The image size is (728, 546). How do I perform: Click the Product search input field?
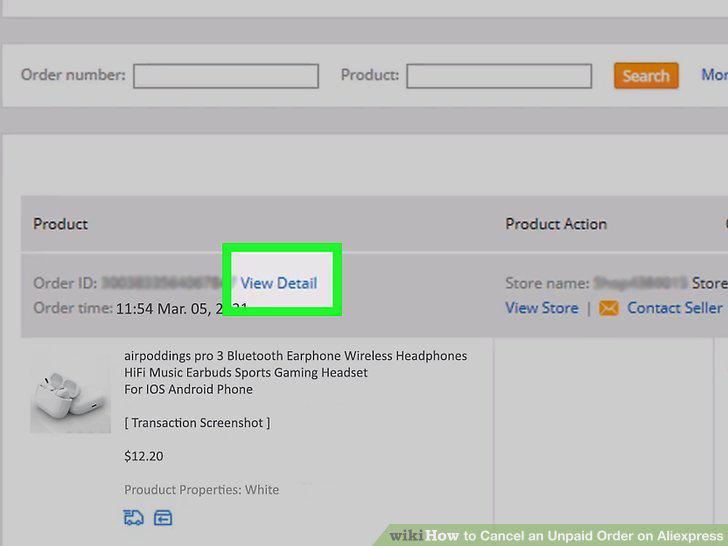click(499, 76)
